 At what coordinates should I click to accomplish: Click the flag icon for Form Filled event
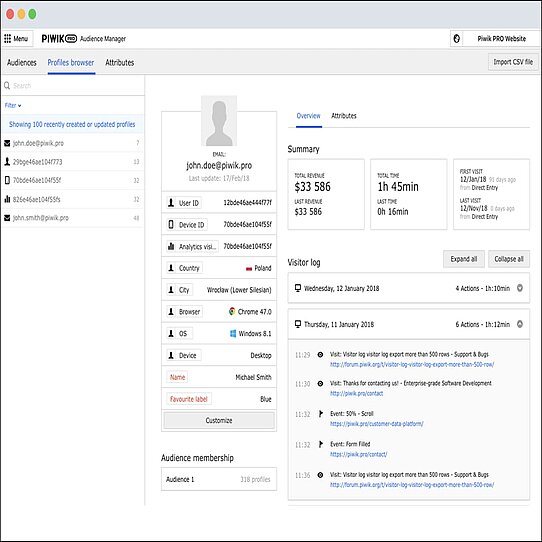click(x=320, y=444)
